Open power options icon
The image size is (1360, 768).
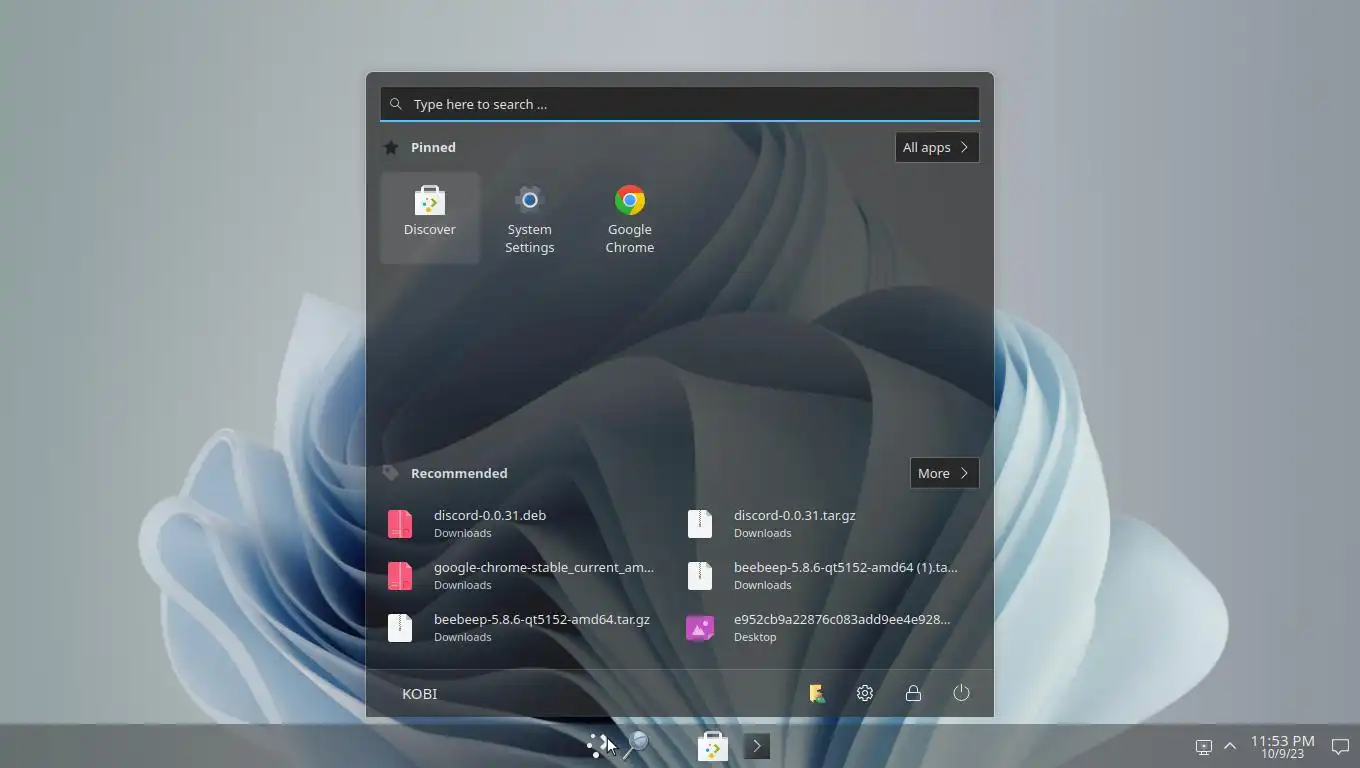(961, 693)
